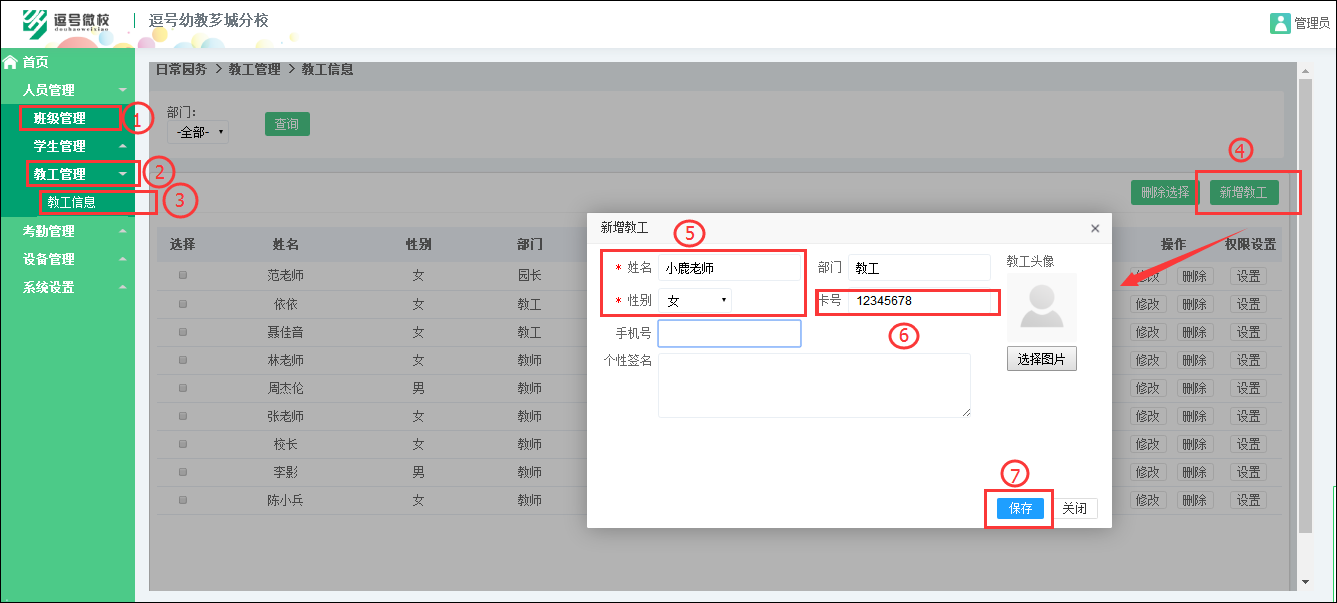Select the checkbox for 陈小兵
Image resolution: width=1337 pixels, height=603 pixels.
183,499
